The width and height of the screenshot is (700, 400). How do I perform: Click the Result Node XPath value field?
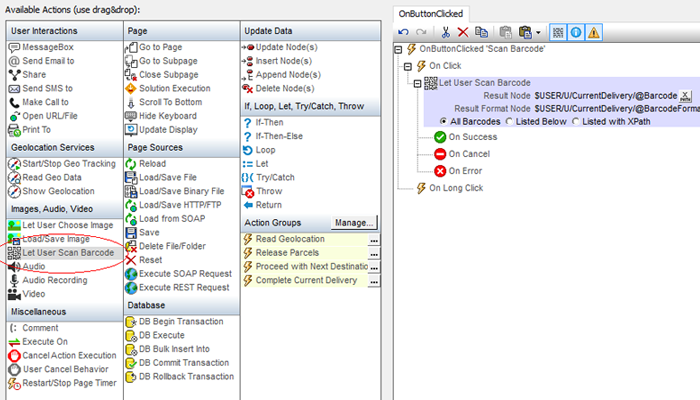coord(605,96)
